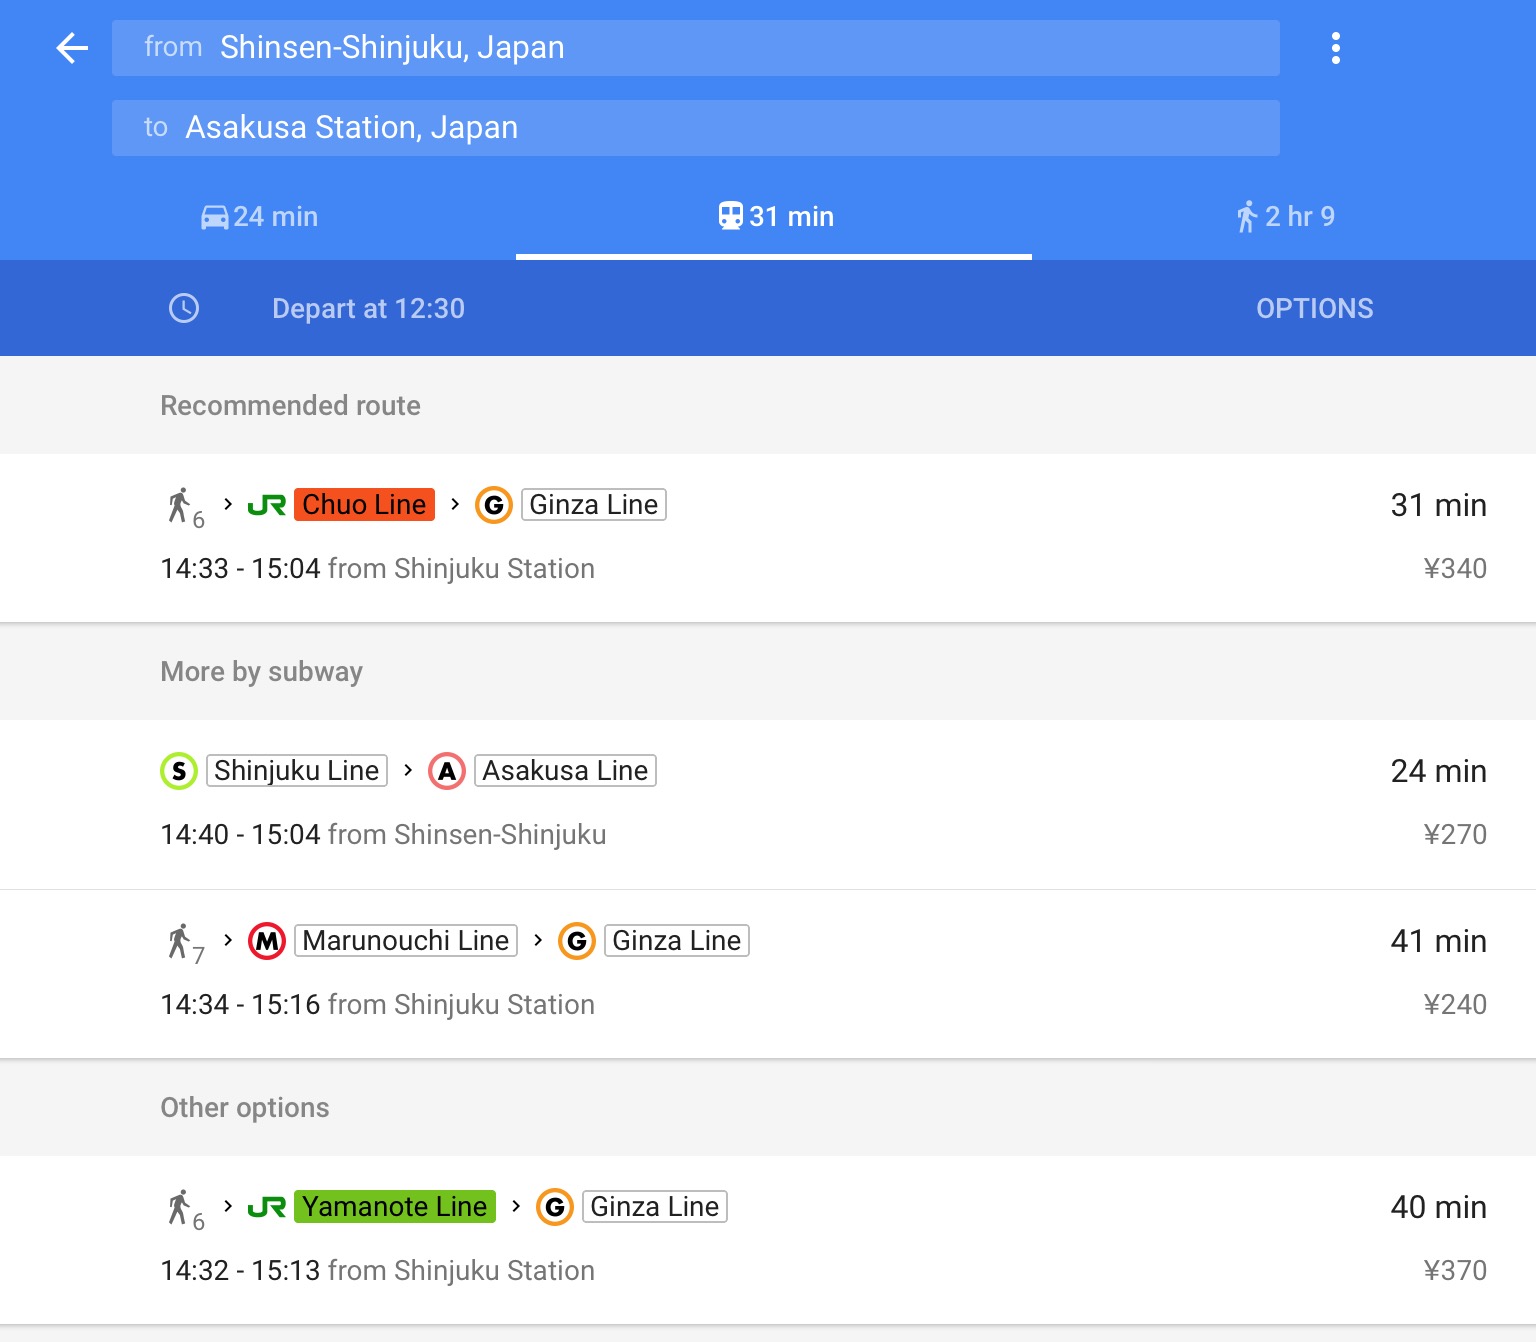Click the Shinjuku Line S circle icon

(x=179, y=771)
